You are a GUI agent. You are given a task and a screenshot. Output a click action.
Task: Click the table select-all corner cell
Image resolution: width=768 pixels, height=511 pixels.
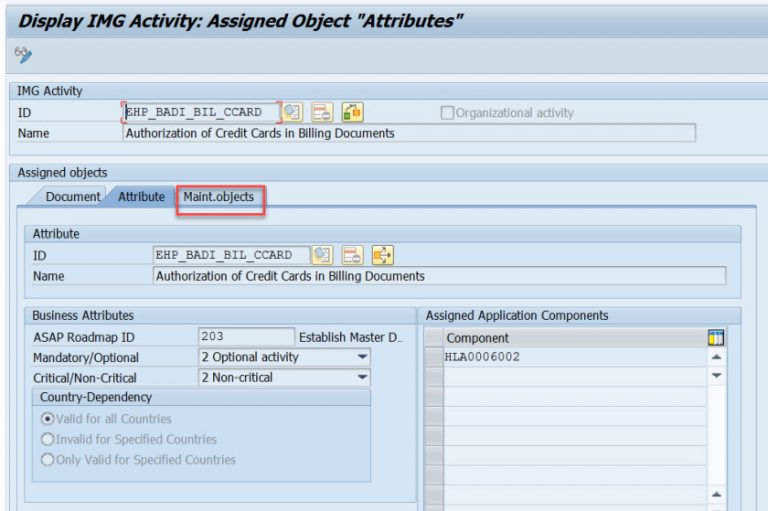434,338
